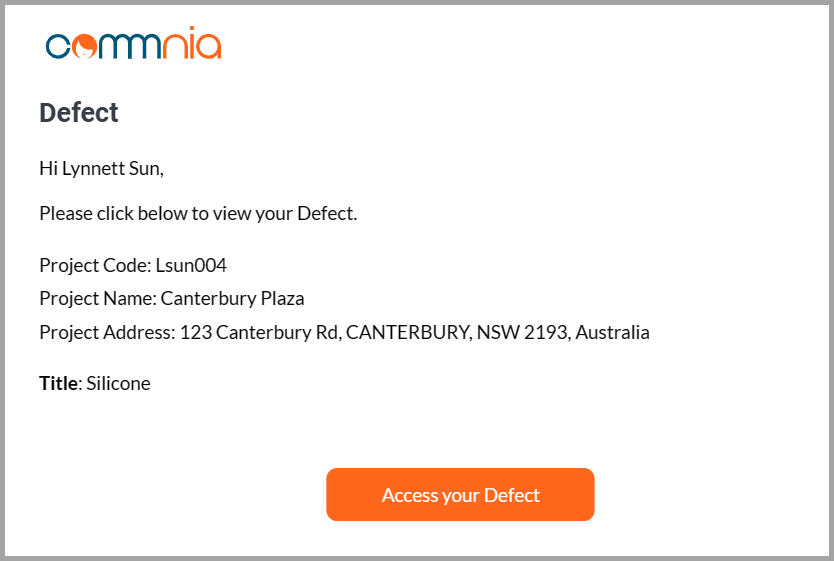The width and height of the screenshot is (834, 561).
Task: Click the Hi Lynnett Sun greeting
Action: click(102, 169)
